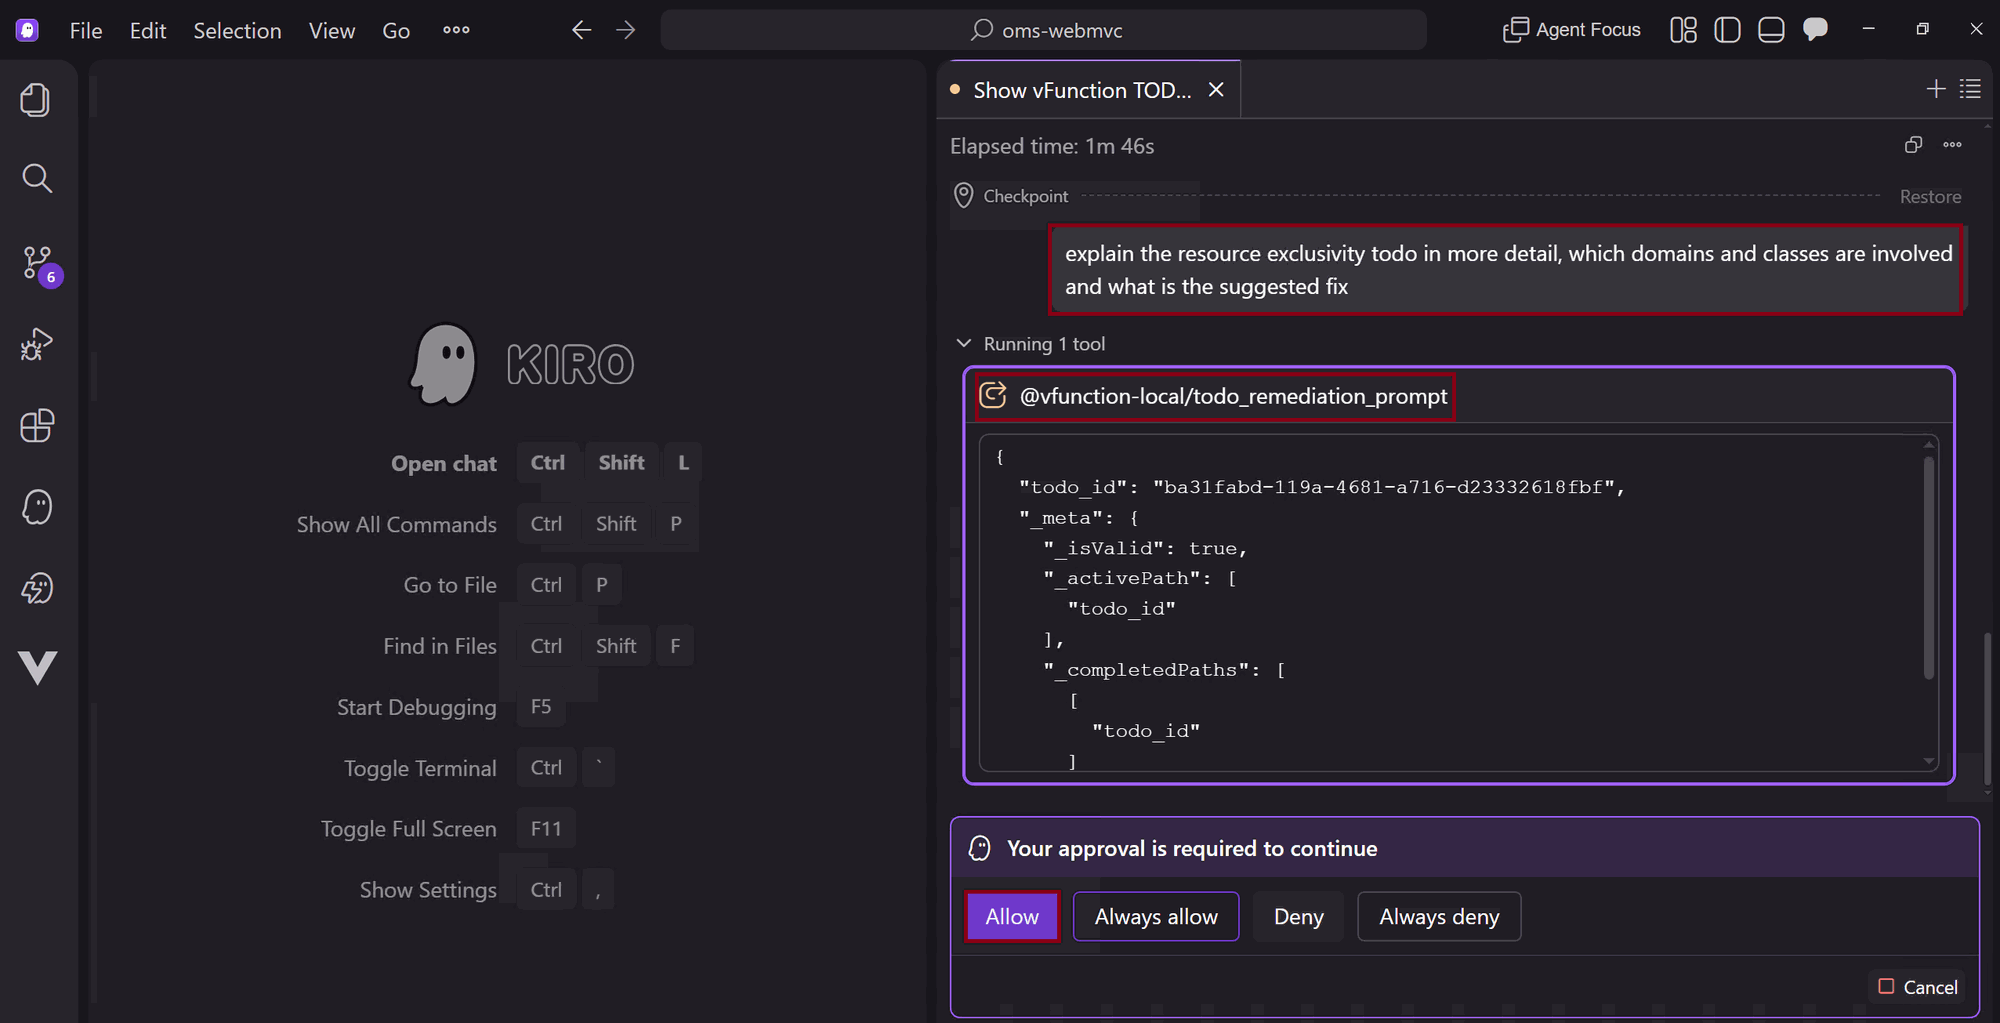
Task: Click the Checkpoint marker pin
Action: (x=963, y=195)
